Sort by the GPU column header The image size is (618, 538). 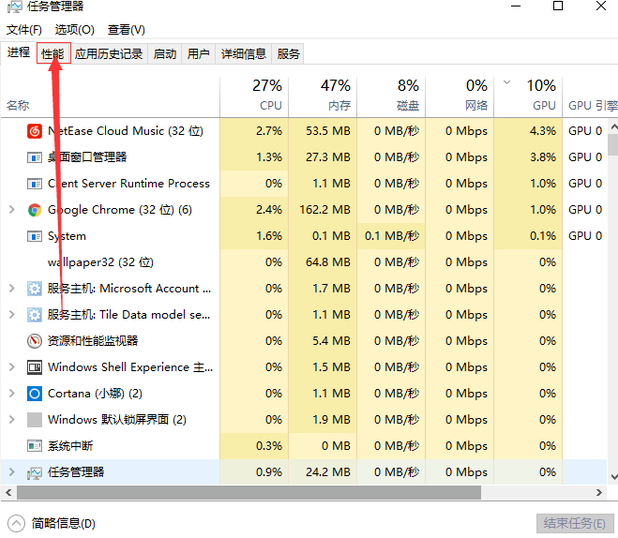[x=528, y=97]
